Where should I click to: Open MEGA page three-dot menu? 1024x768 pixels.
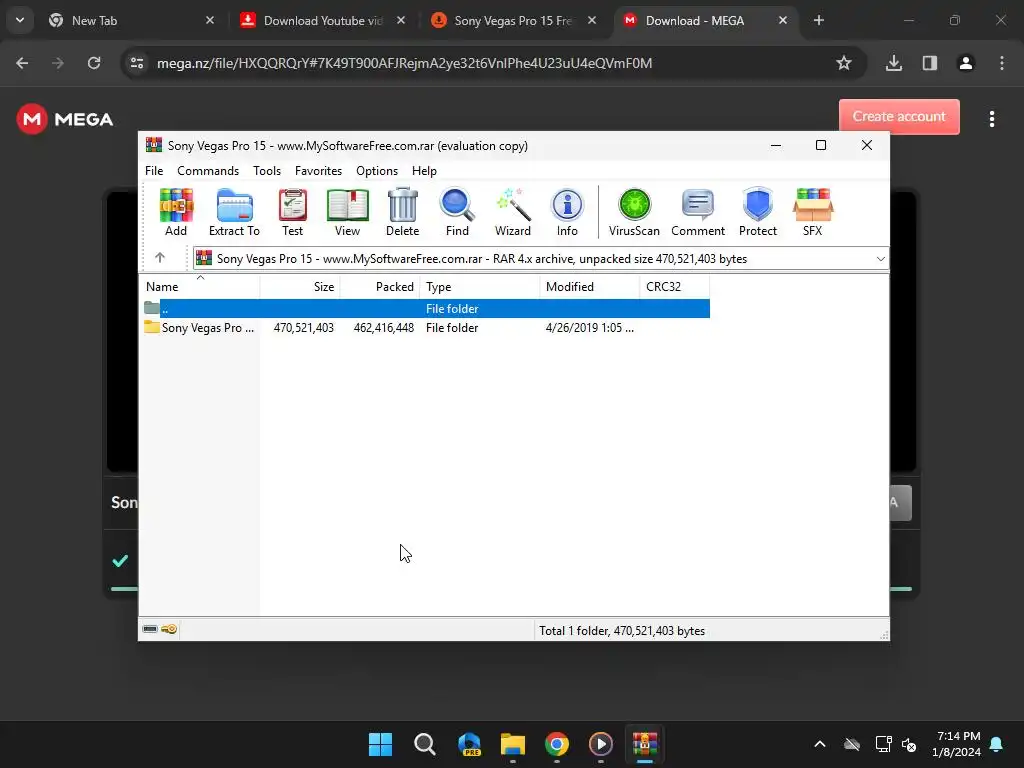[x=992, y=119]
